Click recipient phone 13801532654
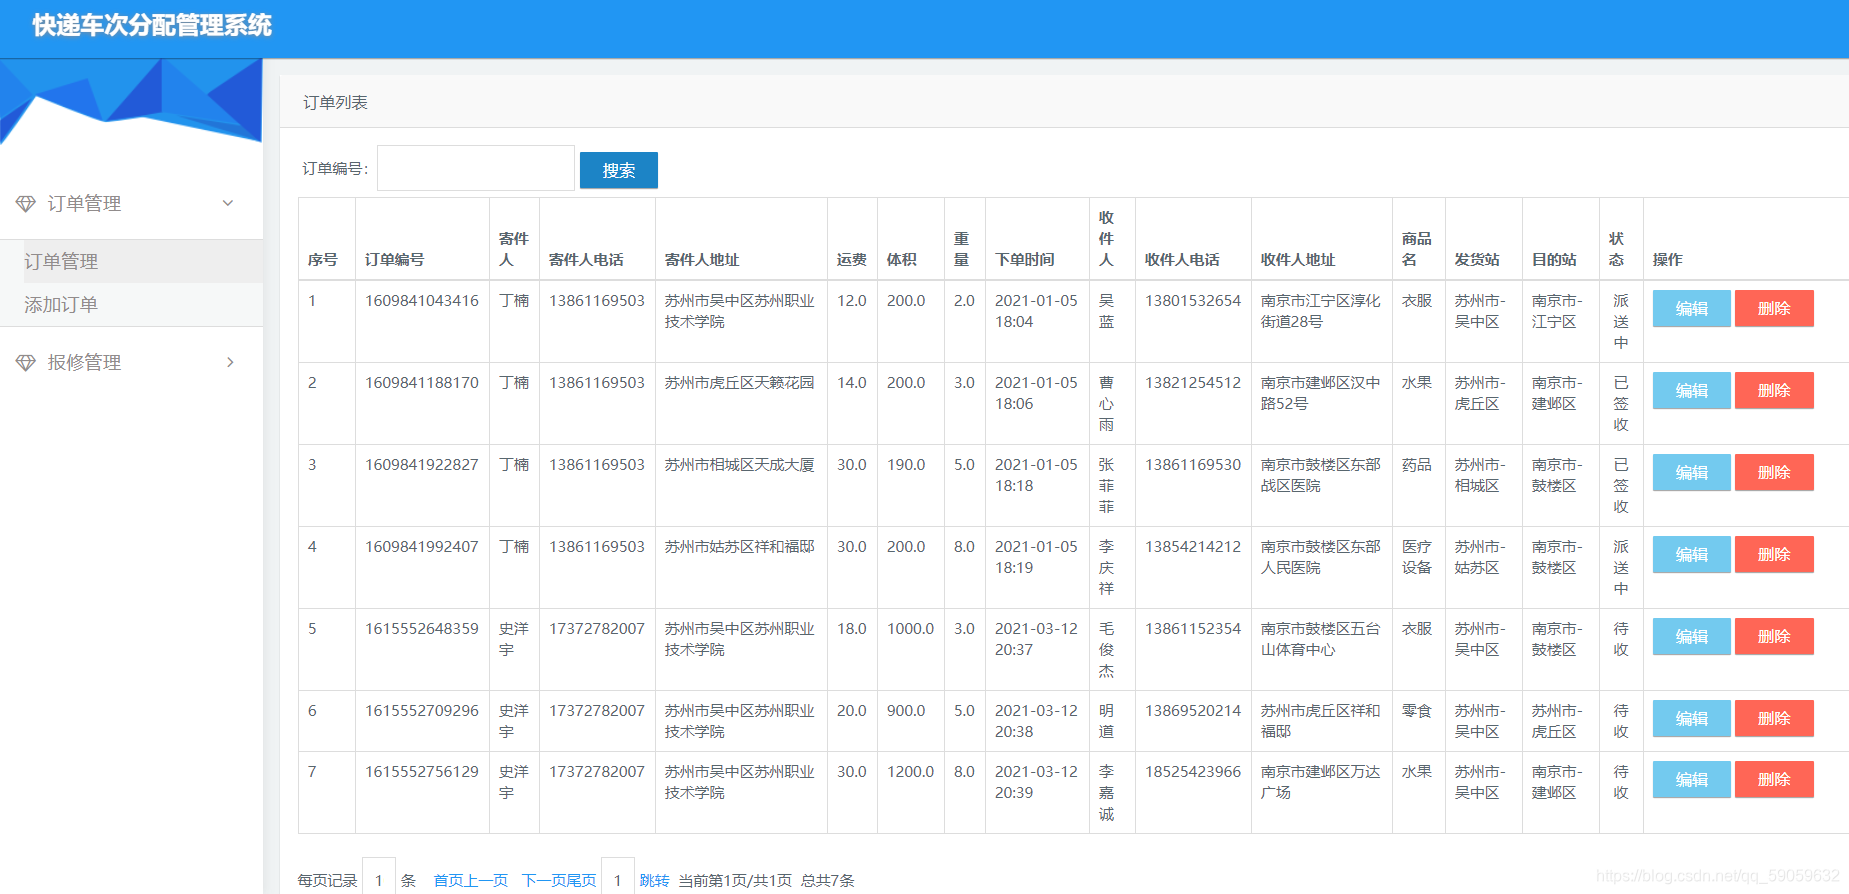This screenshot has width=1849, height=894. 1193,301
